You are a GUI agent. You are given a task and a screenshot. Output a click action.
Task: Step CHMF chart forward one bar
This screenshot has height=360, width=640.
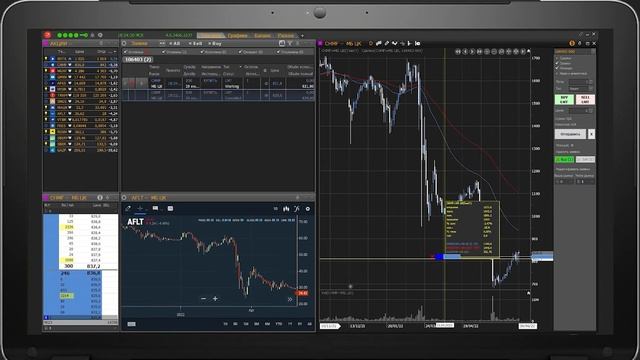472,52
